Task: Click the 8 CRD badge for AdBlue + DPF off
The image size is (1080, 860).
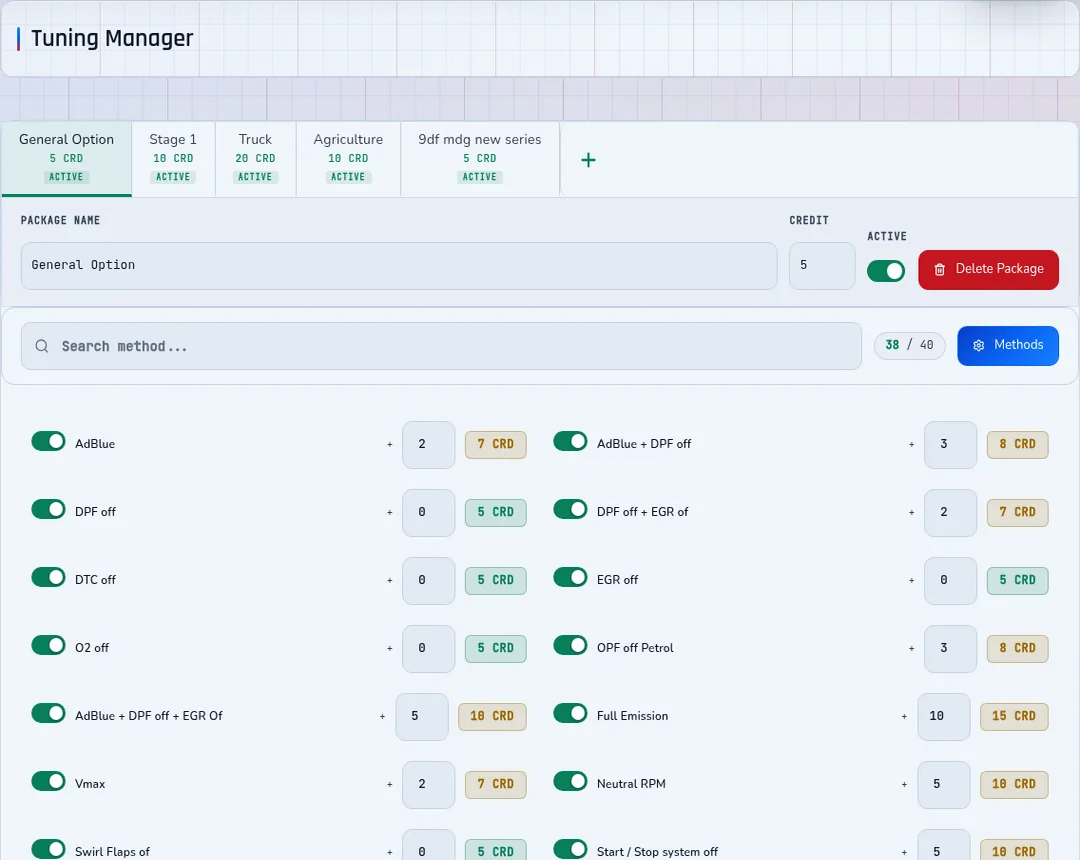Action: coord(1018,444)
